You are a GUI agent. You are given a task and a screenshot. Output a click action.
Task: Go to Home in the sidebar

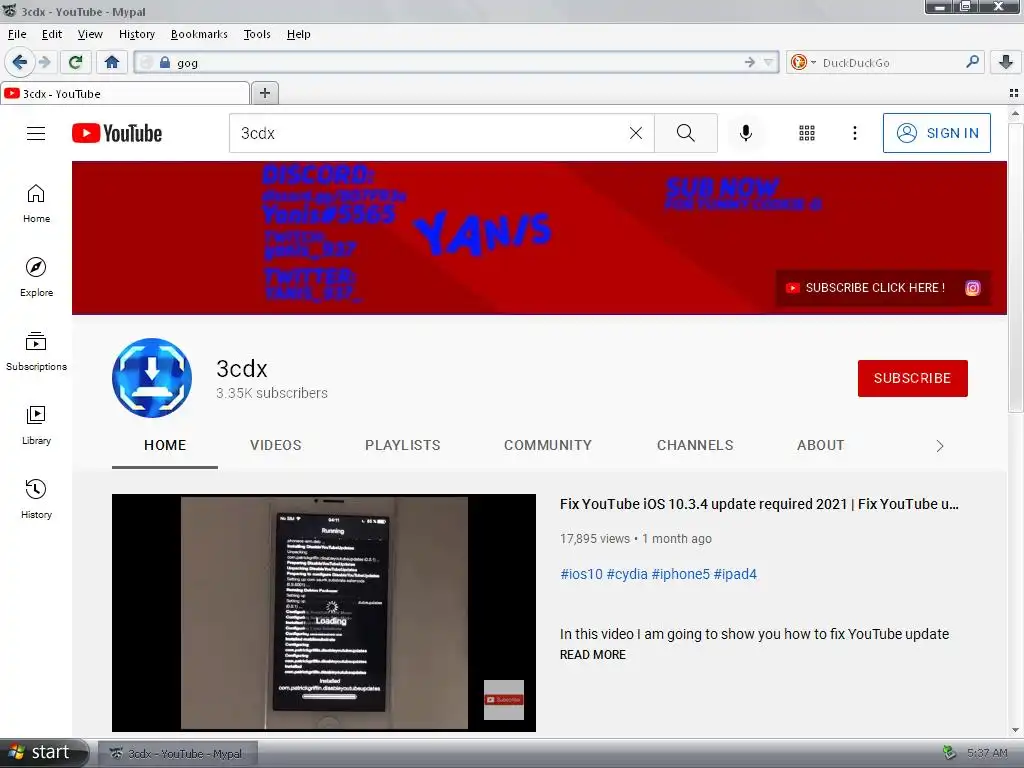point(36,204)
